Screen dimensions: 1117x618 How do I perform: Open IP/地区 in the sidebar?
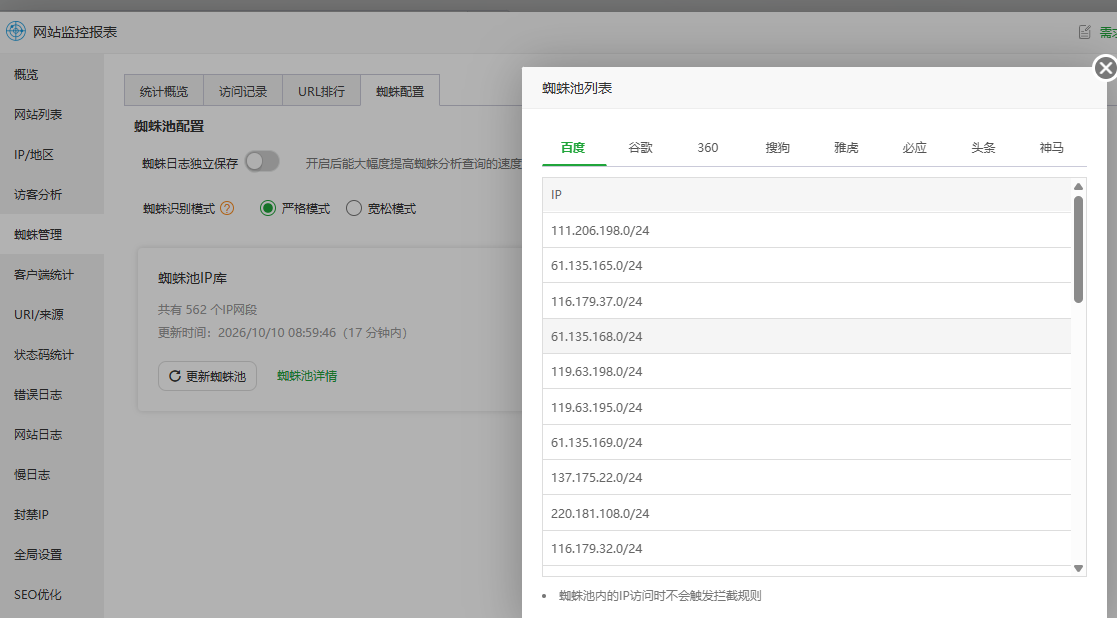pos(52,154)
